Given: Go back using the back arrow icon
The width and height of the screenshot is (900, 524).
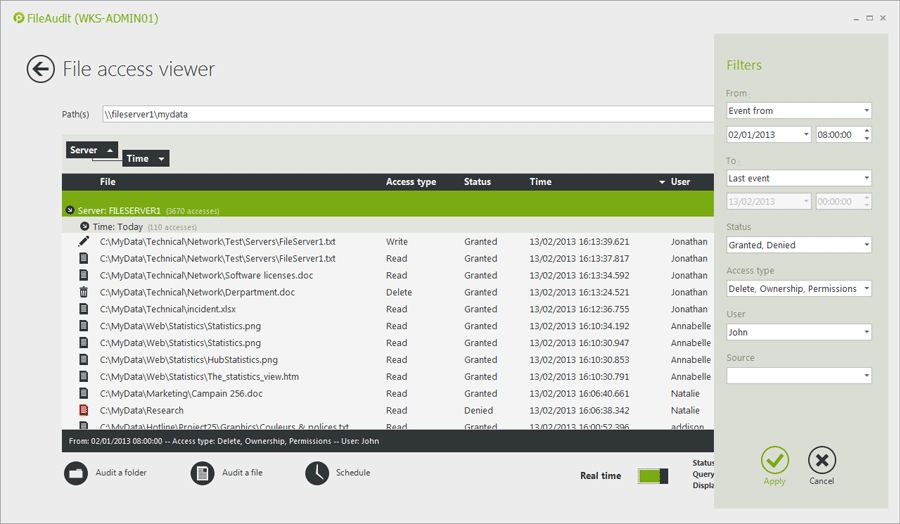Looking at the screenshot, I should [x=41, y=69].
